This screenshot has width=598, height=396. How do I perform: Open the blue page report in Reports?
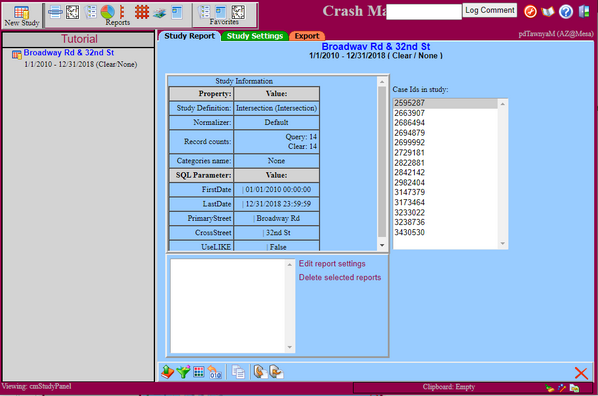coord(177,12)
